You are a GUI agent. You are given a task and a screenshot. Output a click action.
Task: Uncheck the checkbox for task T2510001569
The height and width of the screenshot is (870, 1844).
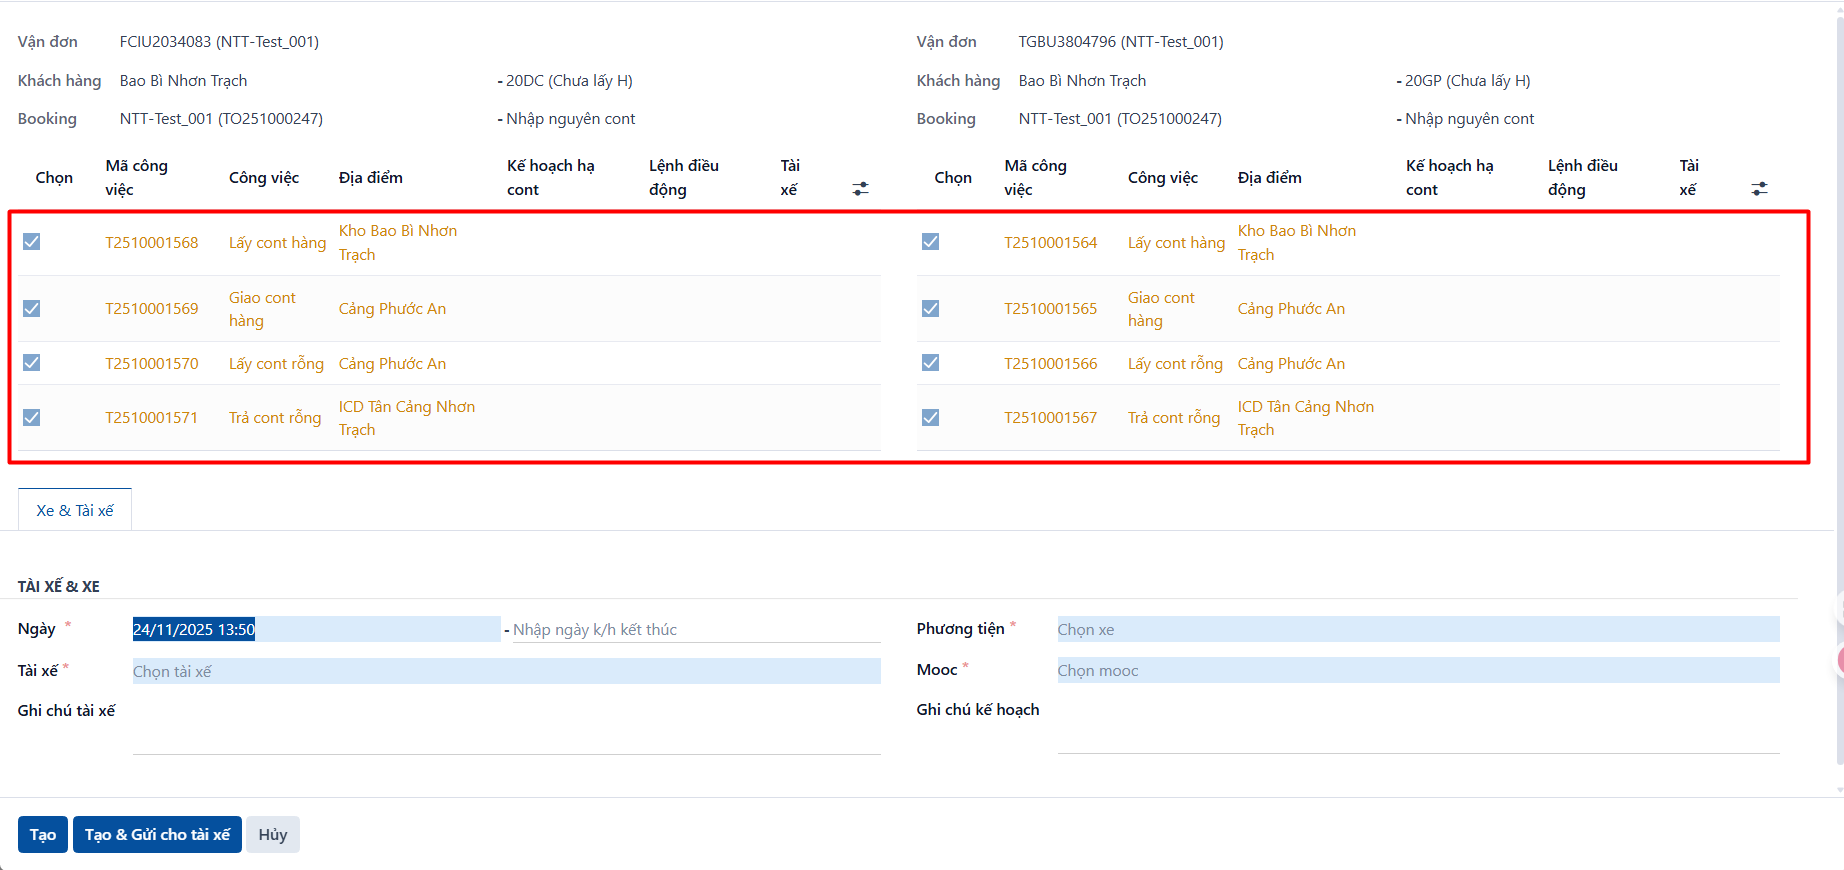(32, 308)
